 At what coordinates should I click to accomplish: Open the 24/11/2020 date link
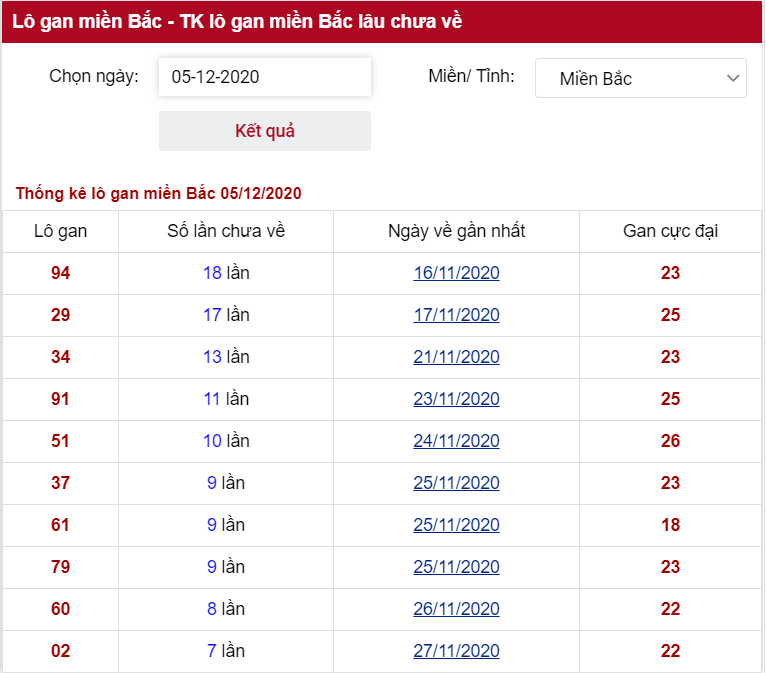point(456,441)
